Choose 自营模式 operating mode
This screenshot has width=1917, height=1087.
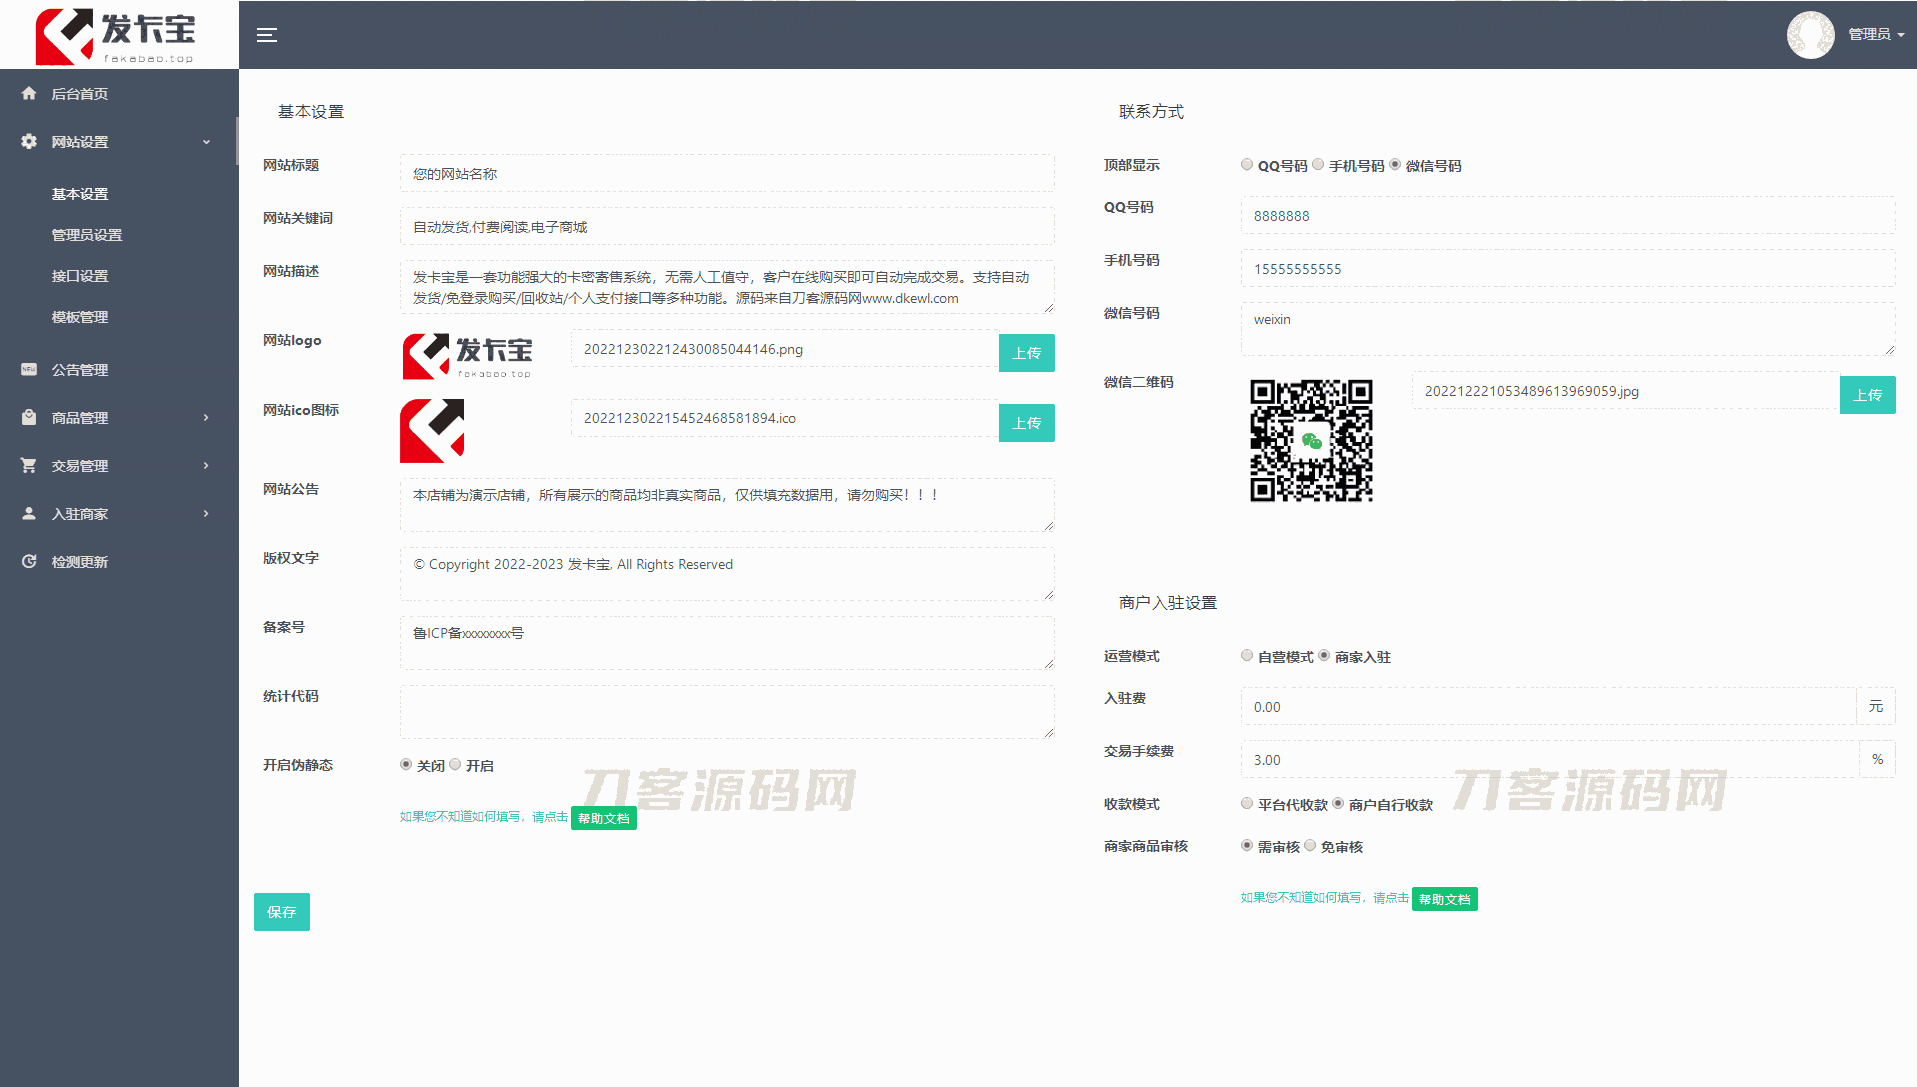[x=1247, y=656]
